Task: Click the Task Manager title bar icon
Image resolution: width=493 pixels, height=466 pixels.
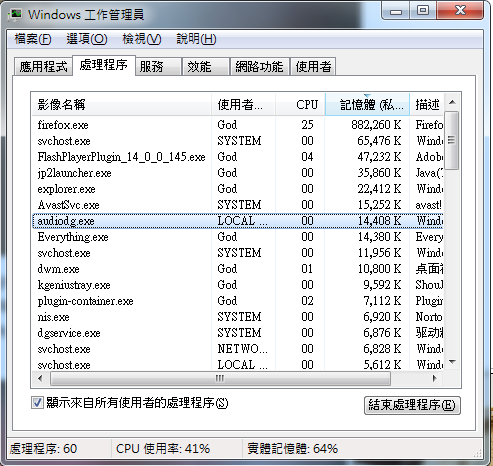Action: click(15, 15)
